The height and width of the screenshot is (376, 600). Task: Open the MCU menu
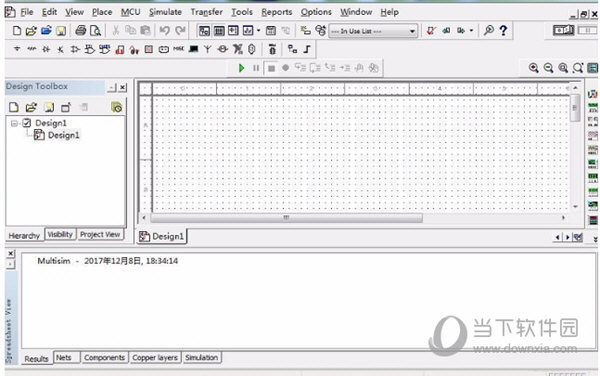pos(130,12)
